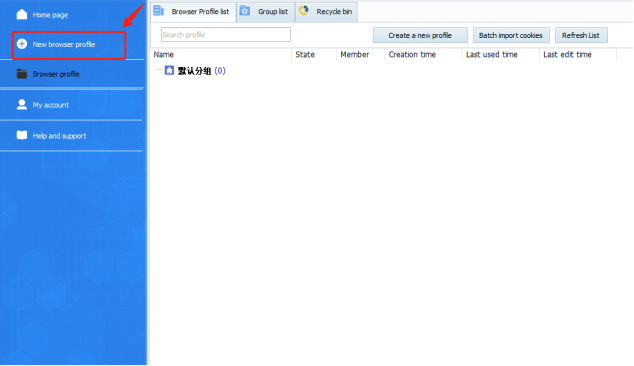Click Refresh List button
634x366 pixels.
coord(581,35)
